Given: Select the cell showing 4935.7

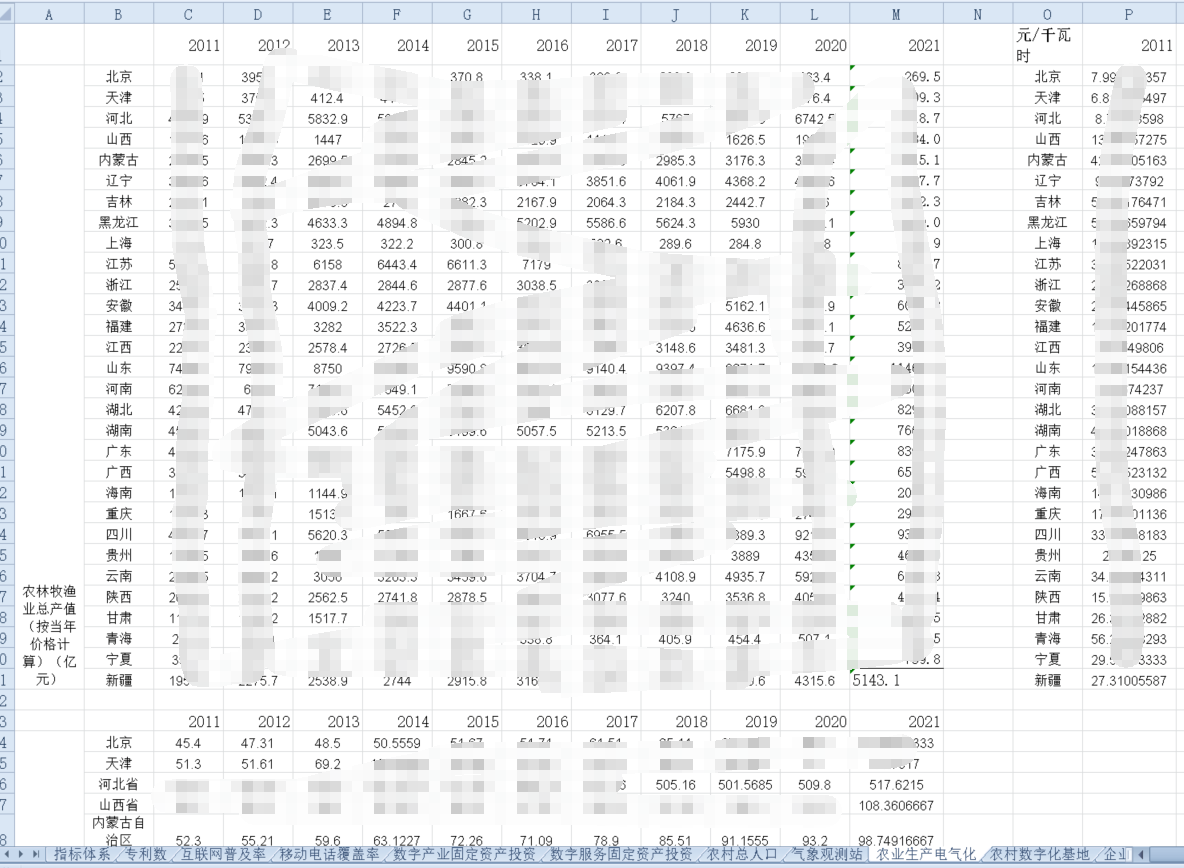Looking at the screenshot, I should click(745, 577).
